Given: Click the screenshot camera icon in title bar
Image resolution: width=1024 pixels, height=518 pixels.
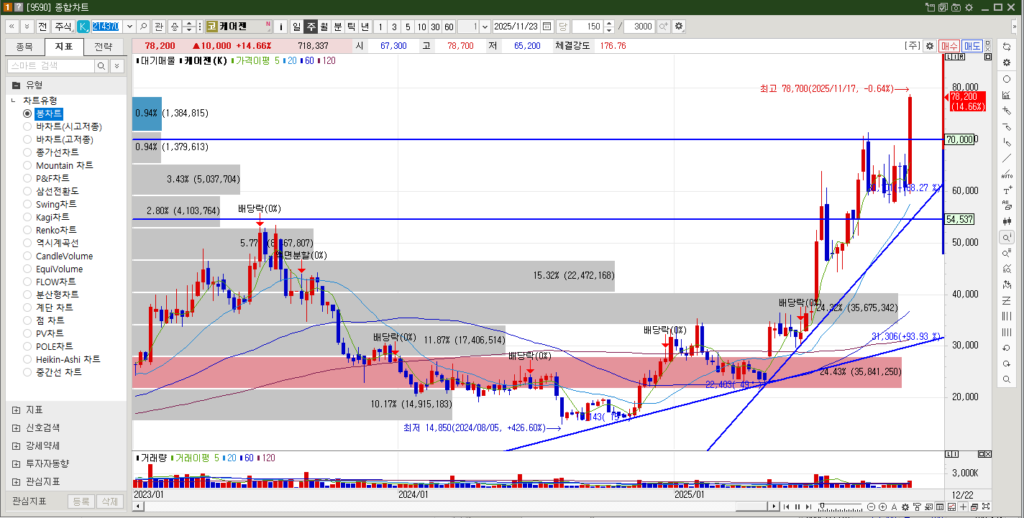Looking at the screenshot, I should 957,7.
